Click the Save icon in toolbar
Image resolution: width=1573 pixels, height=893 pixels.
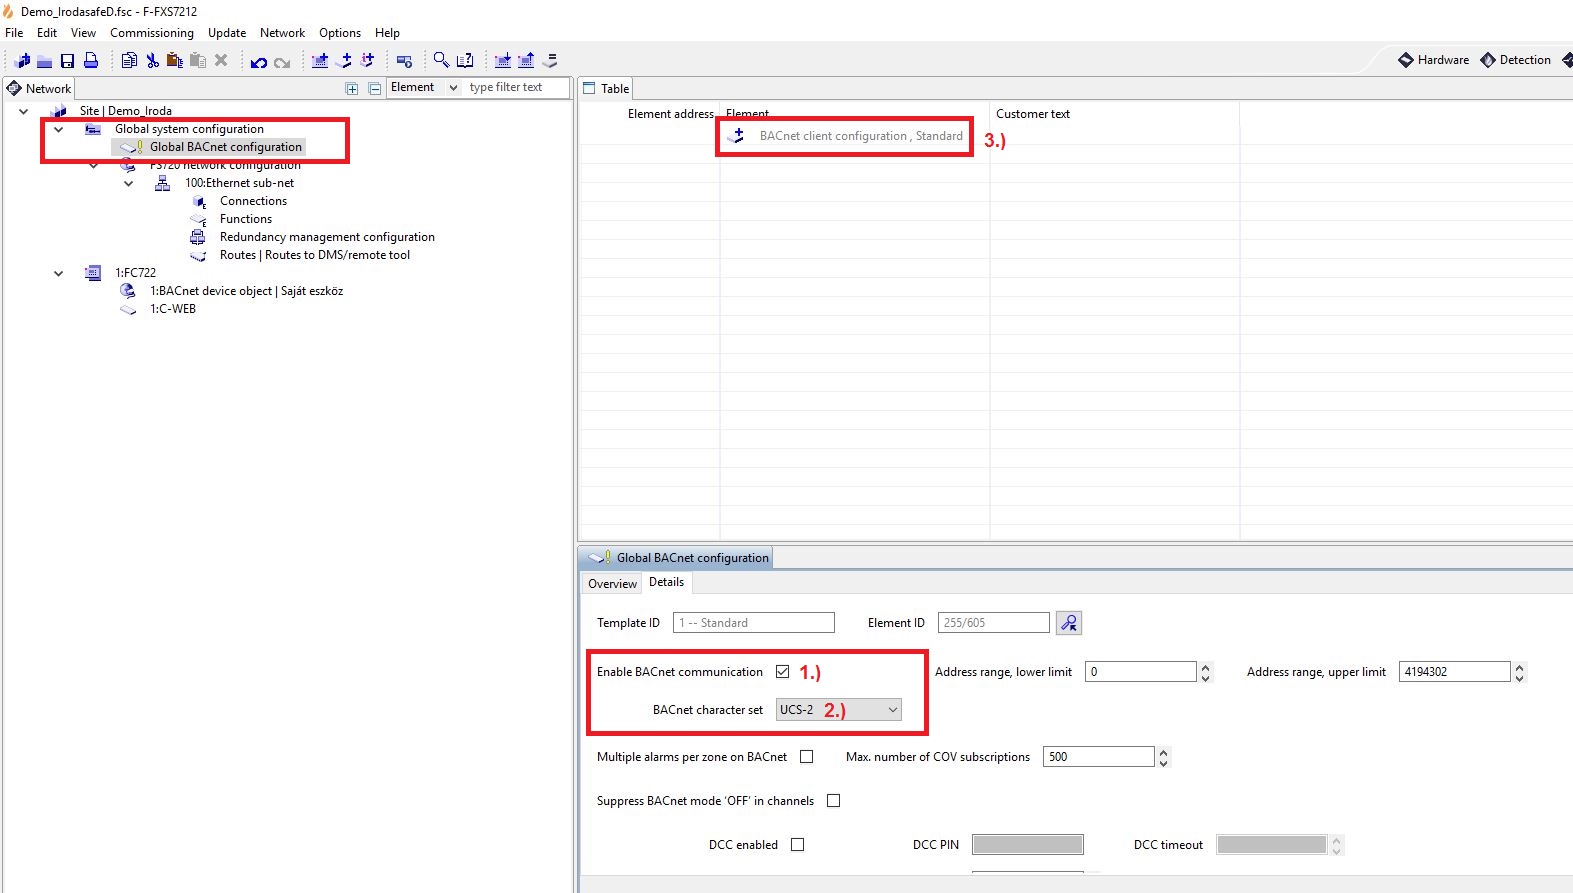67,61
